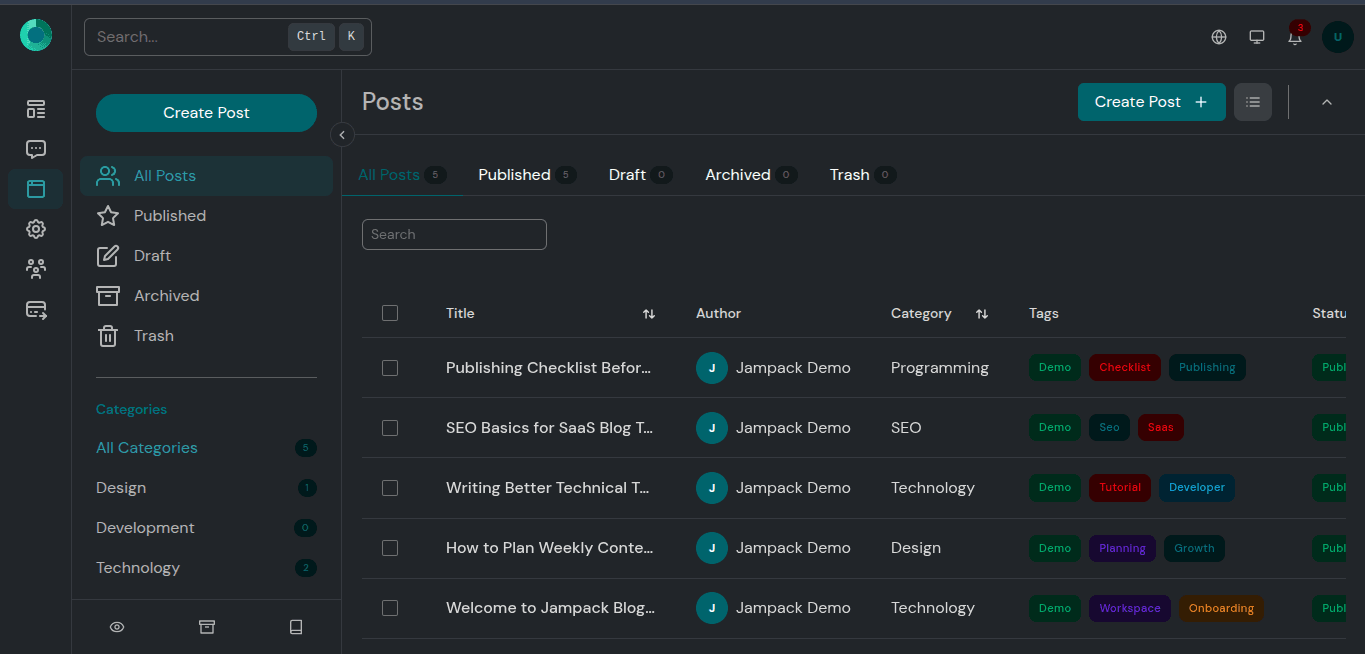
Task: Click author avatar on SEO Basics row
Action: pos(712,428)
